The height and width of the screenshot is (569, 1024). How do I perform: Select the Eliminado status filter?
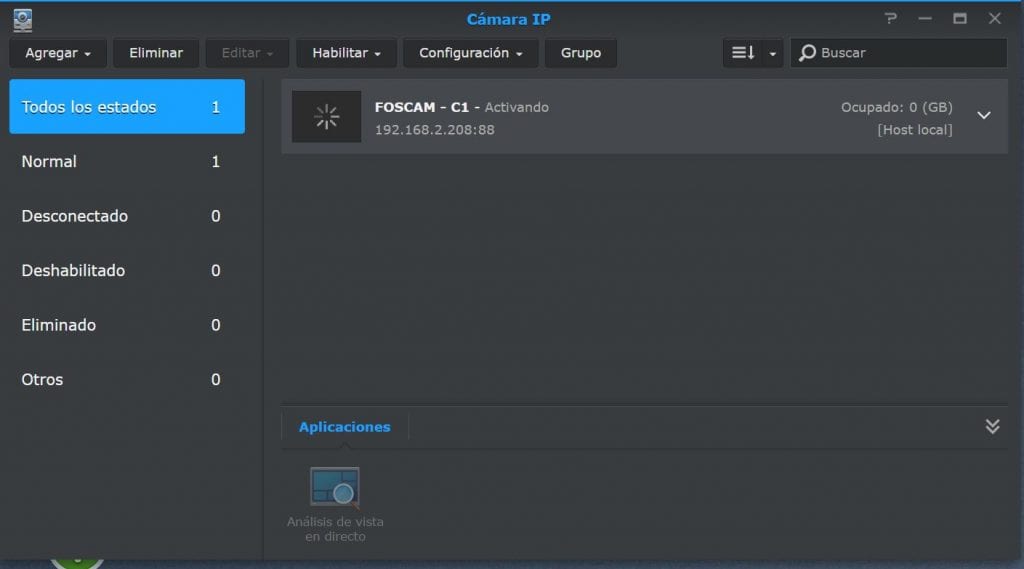127,325
